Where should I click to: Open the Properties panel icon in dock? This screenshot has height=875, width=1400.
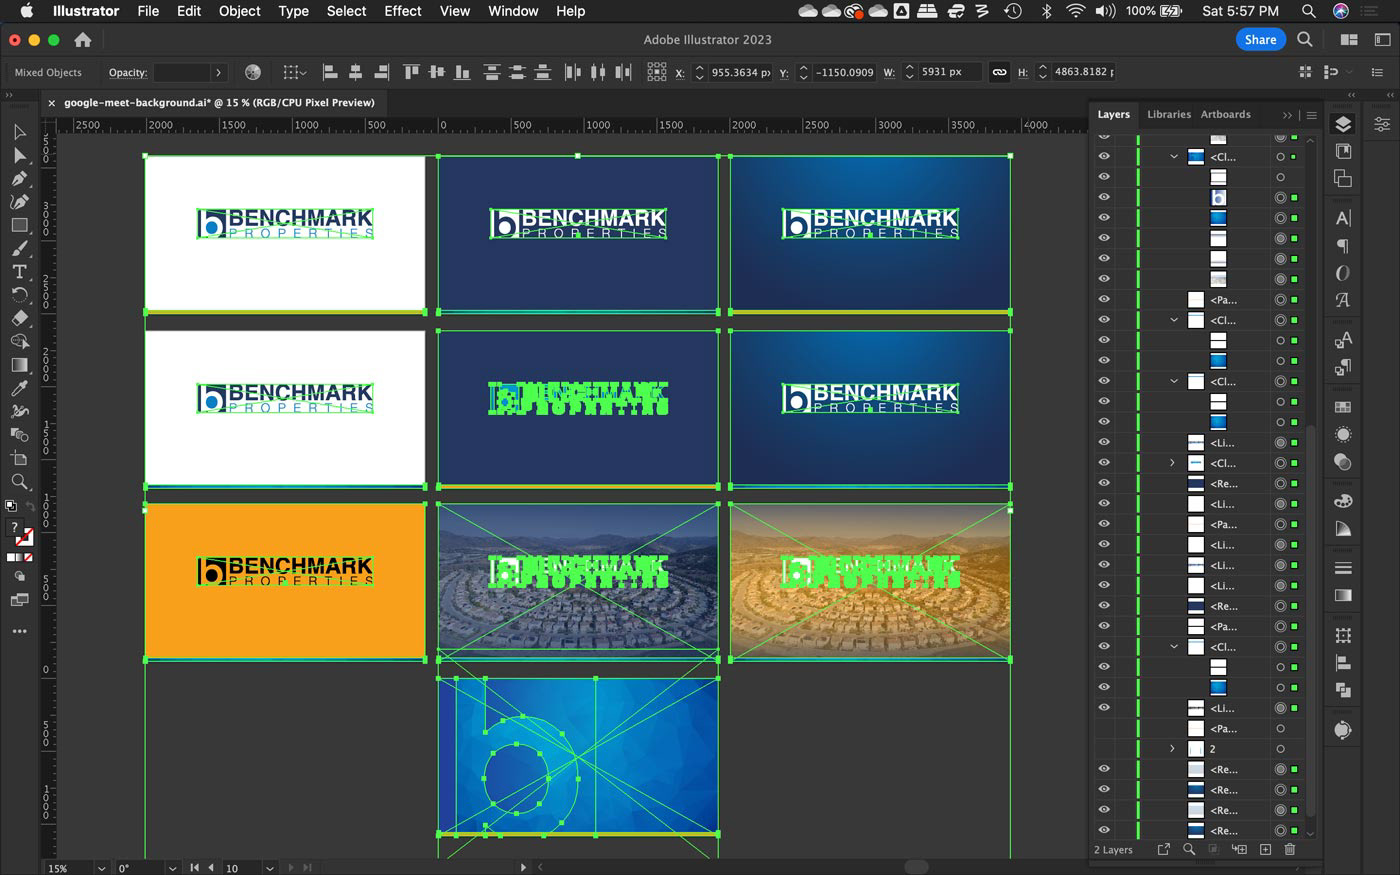point(1381,124)
